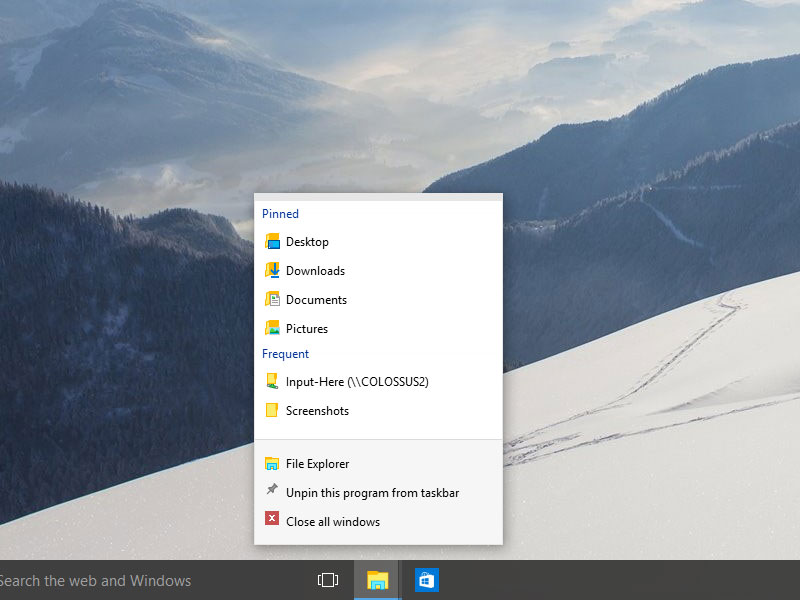The height and width of the screenshot is (600, 800).
Task: Click the Frequent section header
Action: 285,354
